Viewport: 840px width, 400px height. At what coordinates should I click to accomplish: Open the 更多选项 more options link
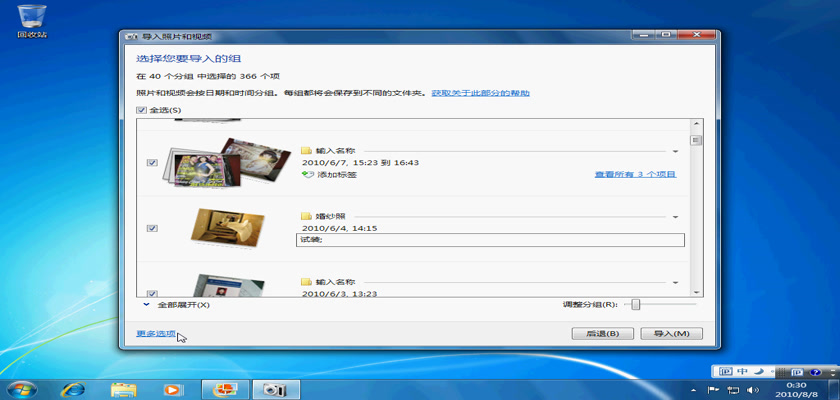[156, 333]
